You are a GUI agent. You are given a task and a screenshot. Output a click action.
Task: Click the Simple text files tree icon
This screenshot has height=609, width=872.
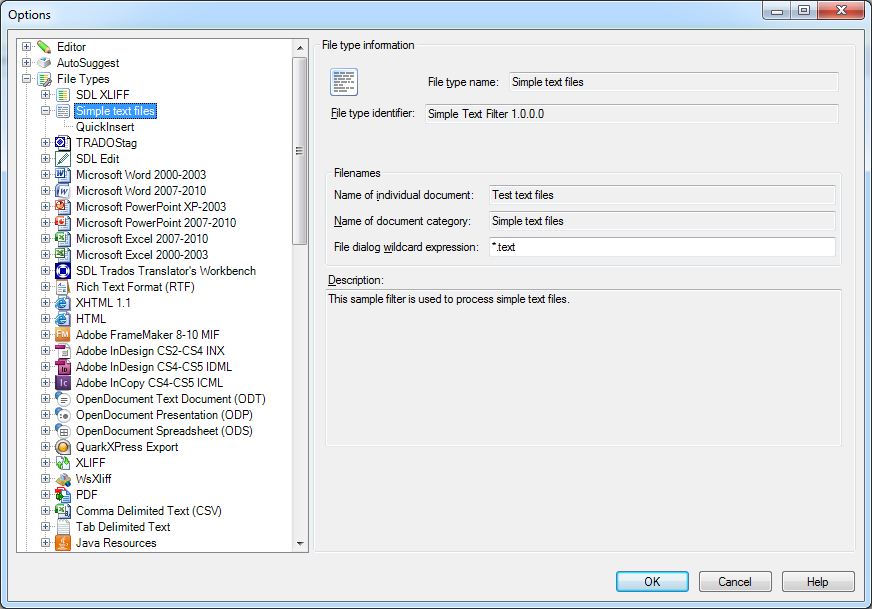point(63,111)
